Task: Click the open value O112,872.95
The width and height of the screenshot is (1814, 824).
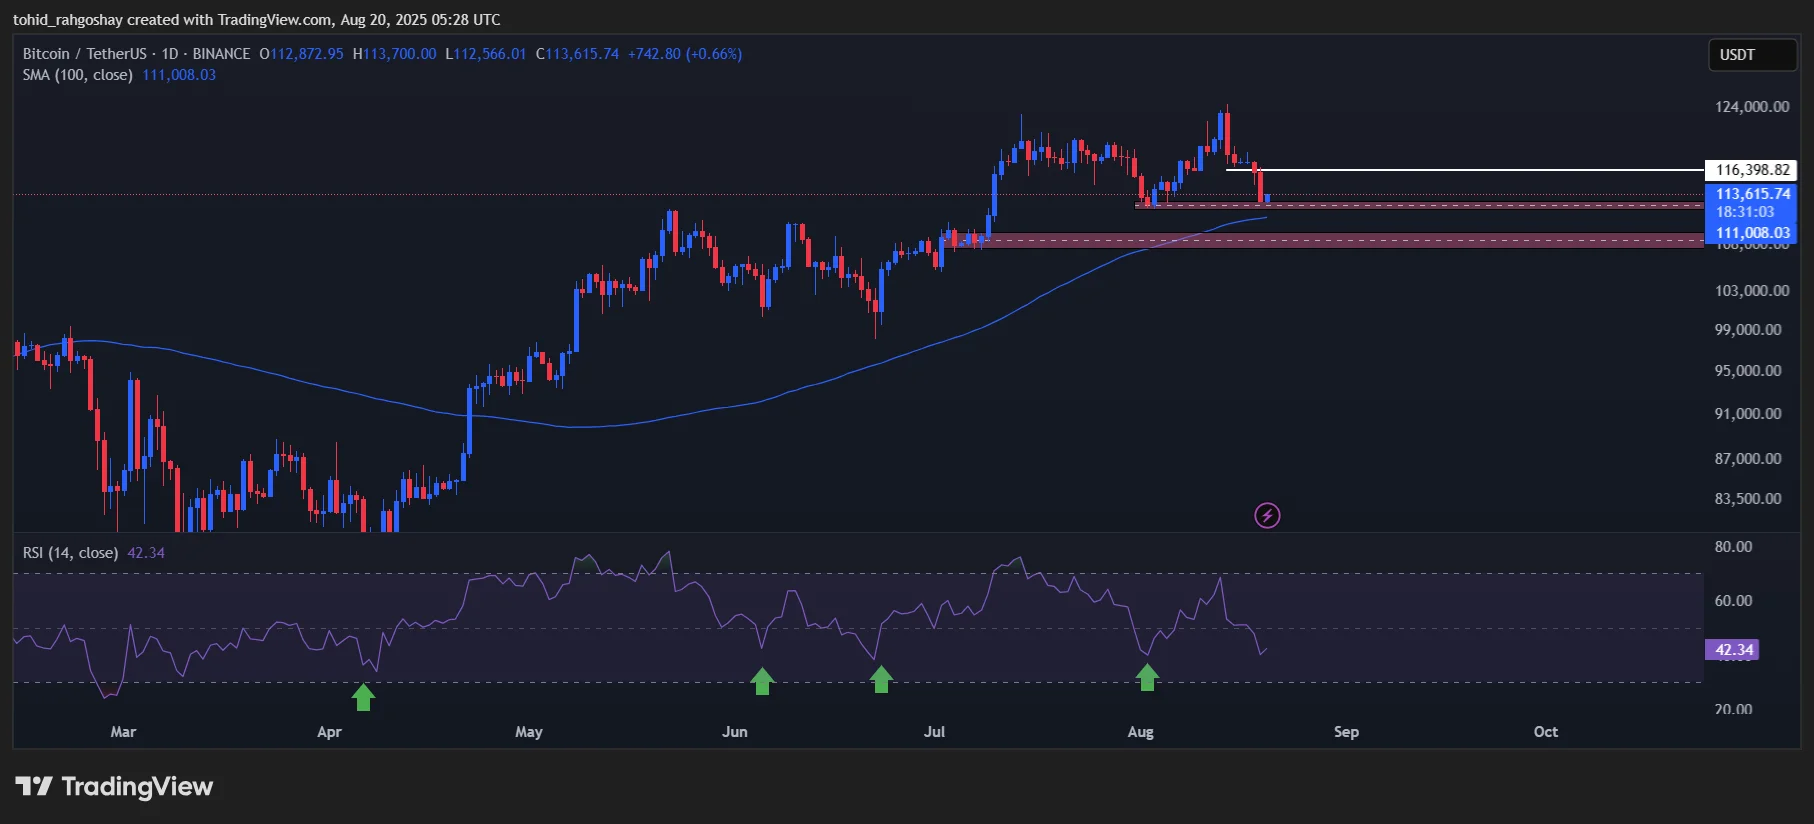Action: tap(301, 54)
